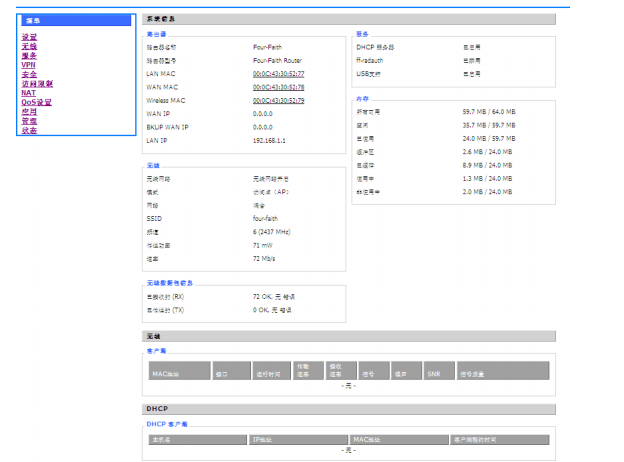Select the 应用 sidebar link
624x462 pixels.
[x=29, y=111]
